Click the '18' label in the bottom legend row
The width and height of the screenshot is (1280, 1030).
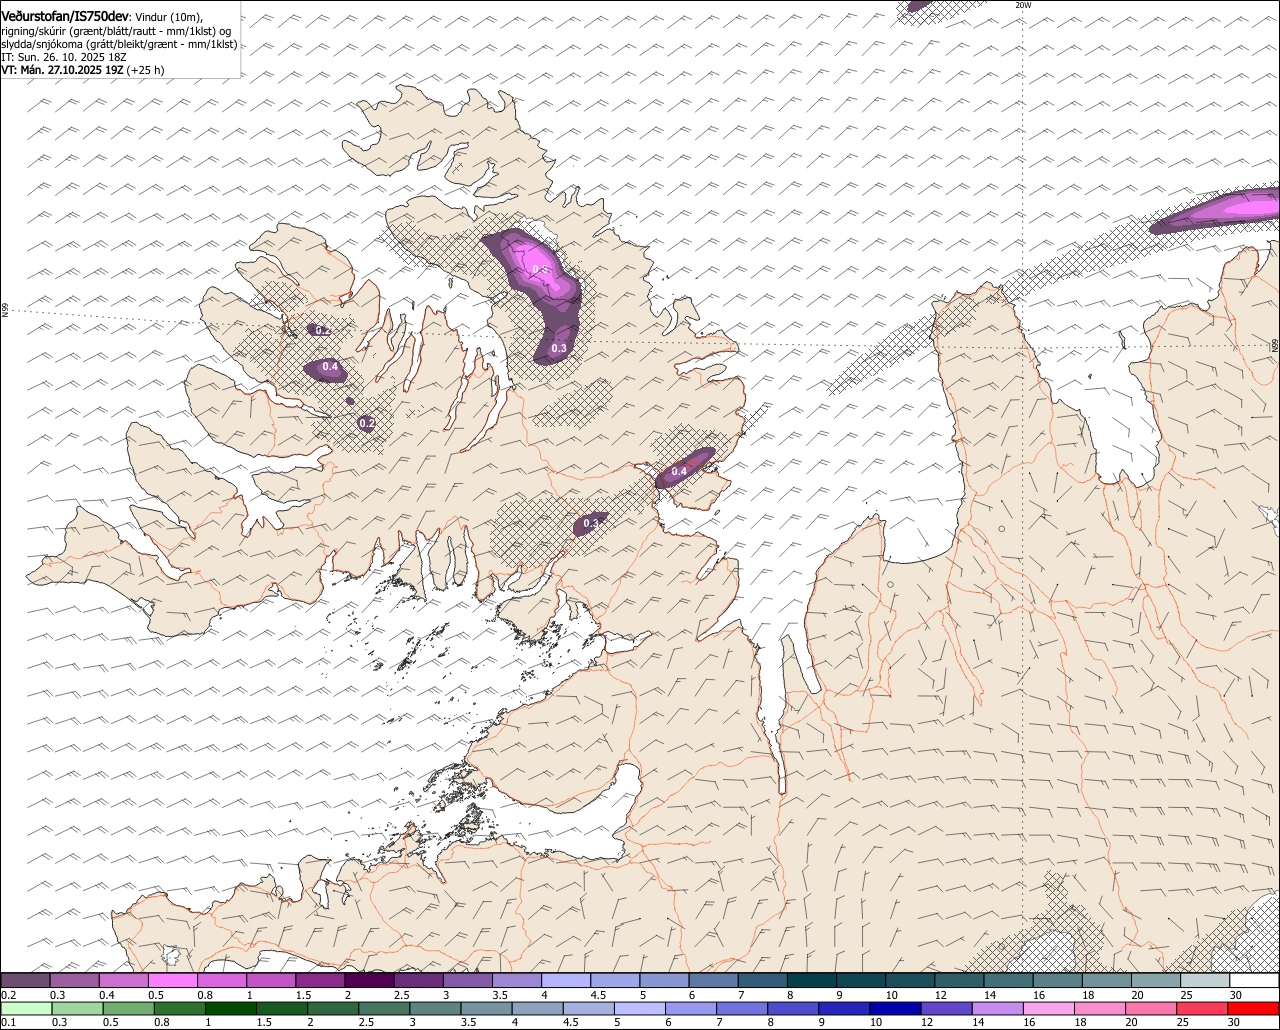click(1080, 1022)
